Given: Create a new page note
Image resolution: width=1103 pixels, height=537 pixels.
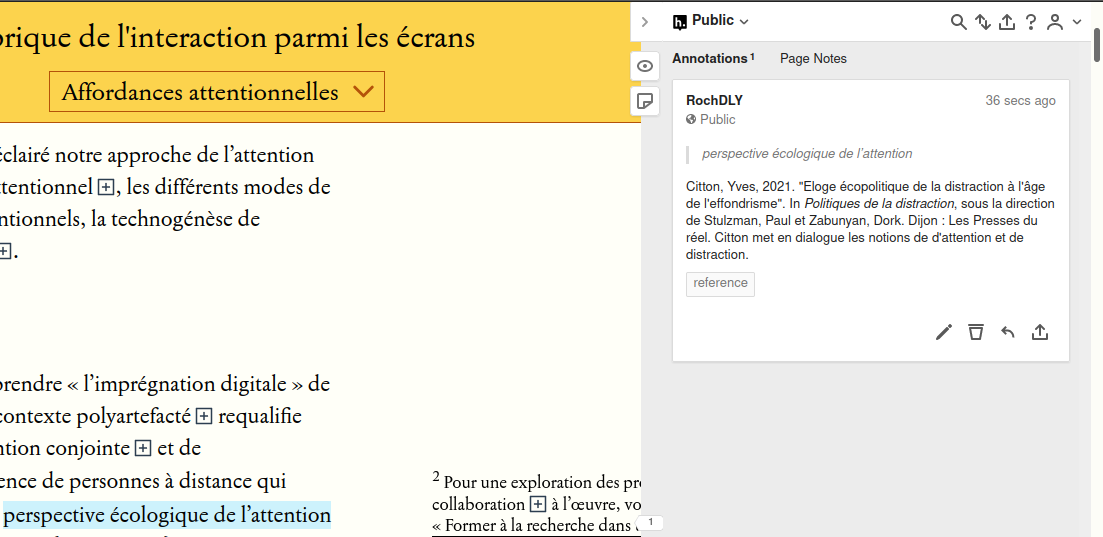Looking at the screenshot, I should (645, 101).
